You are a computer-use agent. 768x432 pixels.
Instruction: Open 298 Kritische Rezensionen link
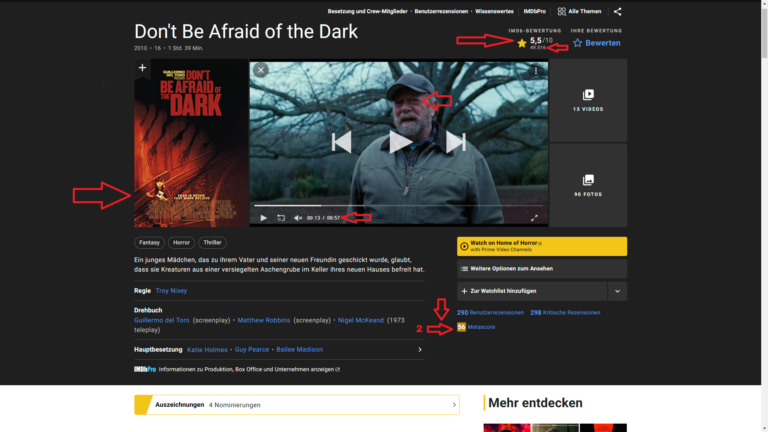pos(565,312)
